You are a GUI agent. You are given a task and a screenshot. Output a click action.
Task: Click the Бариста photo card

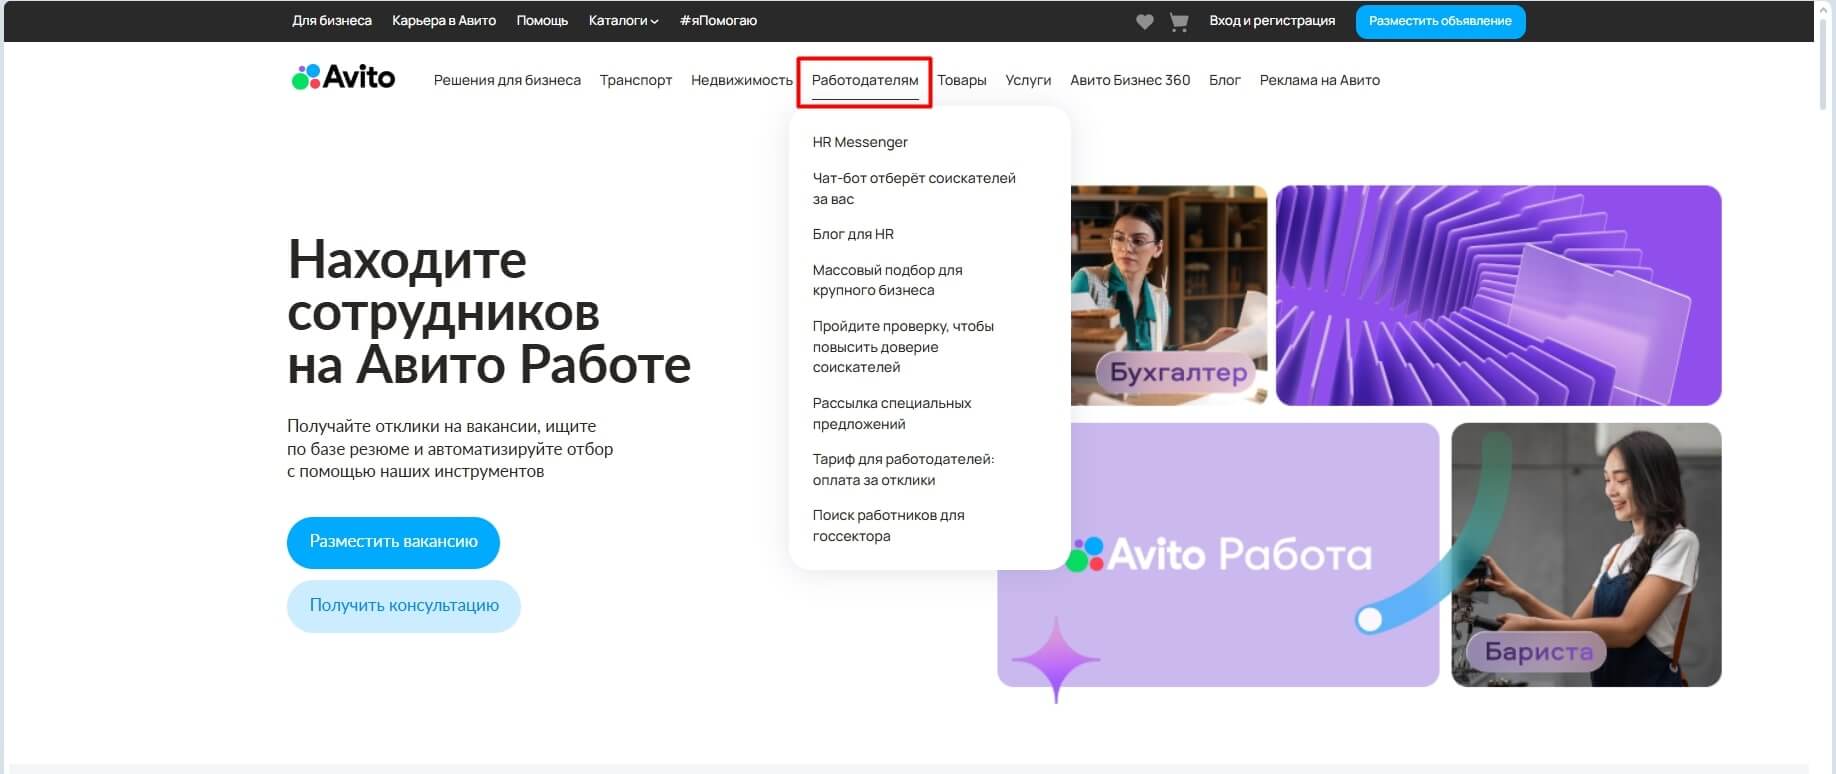point(1586,555)
